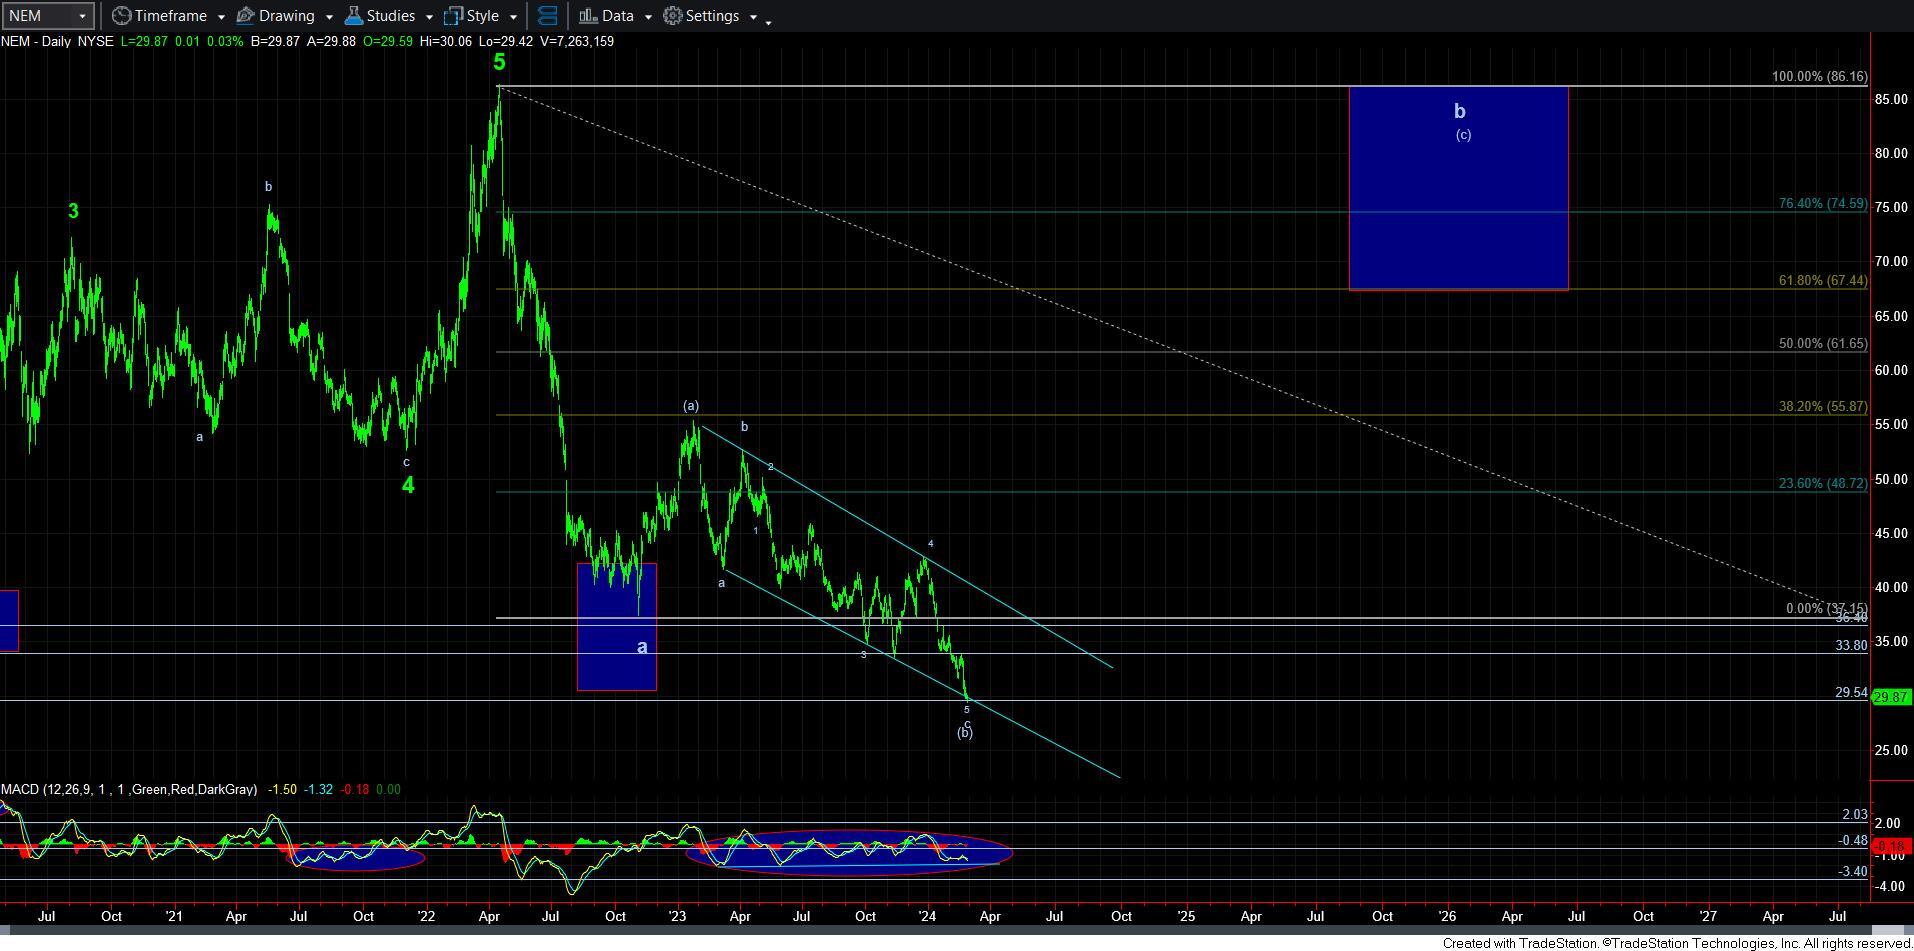Open the Settings menu label
This screenshot has height=951, width=1914.
coord(713,16)
